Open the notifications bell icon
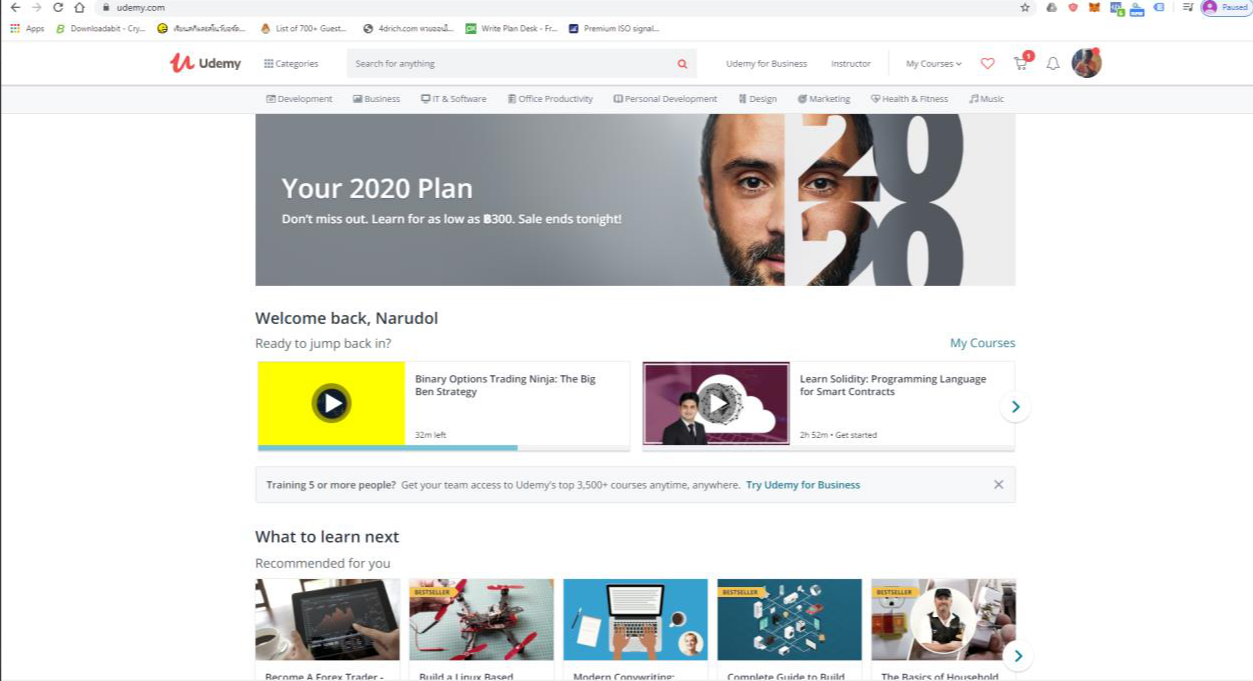The height and width of the screenshot is (681, 1253). (x=1053, y=63)
